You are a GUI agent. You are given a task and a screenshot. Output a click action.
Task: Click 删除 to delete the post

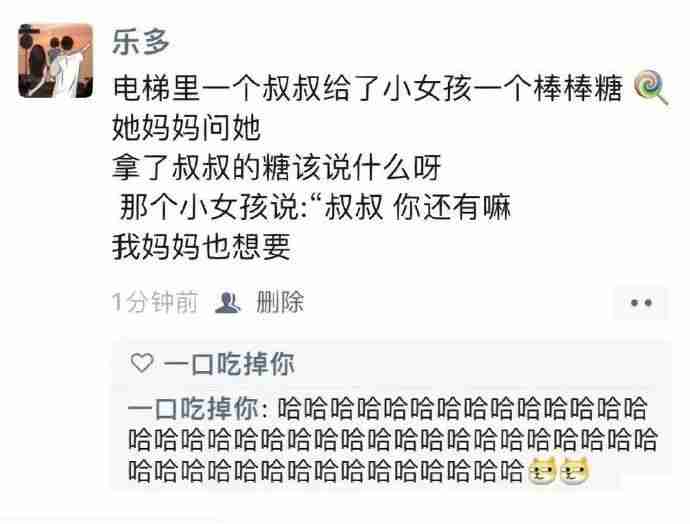[280, 302]
